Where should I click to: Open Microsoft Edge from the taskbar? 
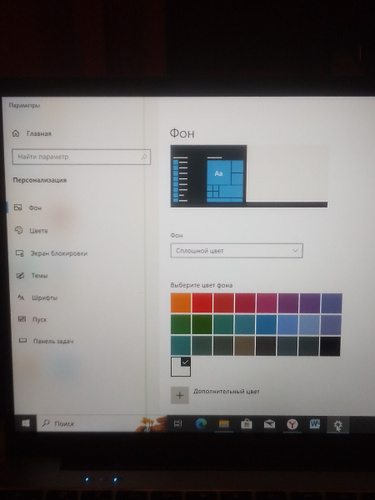(x=201, y=424)
